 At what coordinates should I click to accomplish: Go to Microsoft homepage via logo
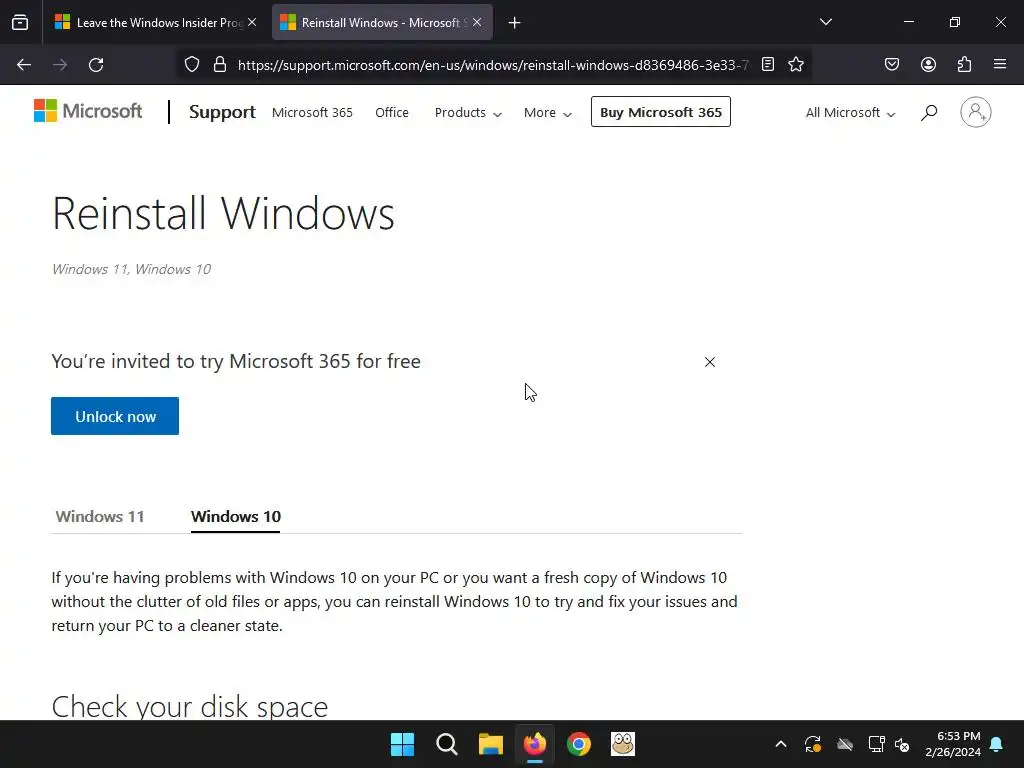[88, 111]
